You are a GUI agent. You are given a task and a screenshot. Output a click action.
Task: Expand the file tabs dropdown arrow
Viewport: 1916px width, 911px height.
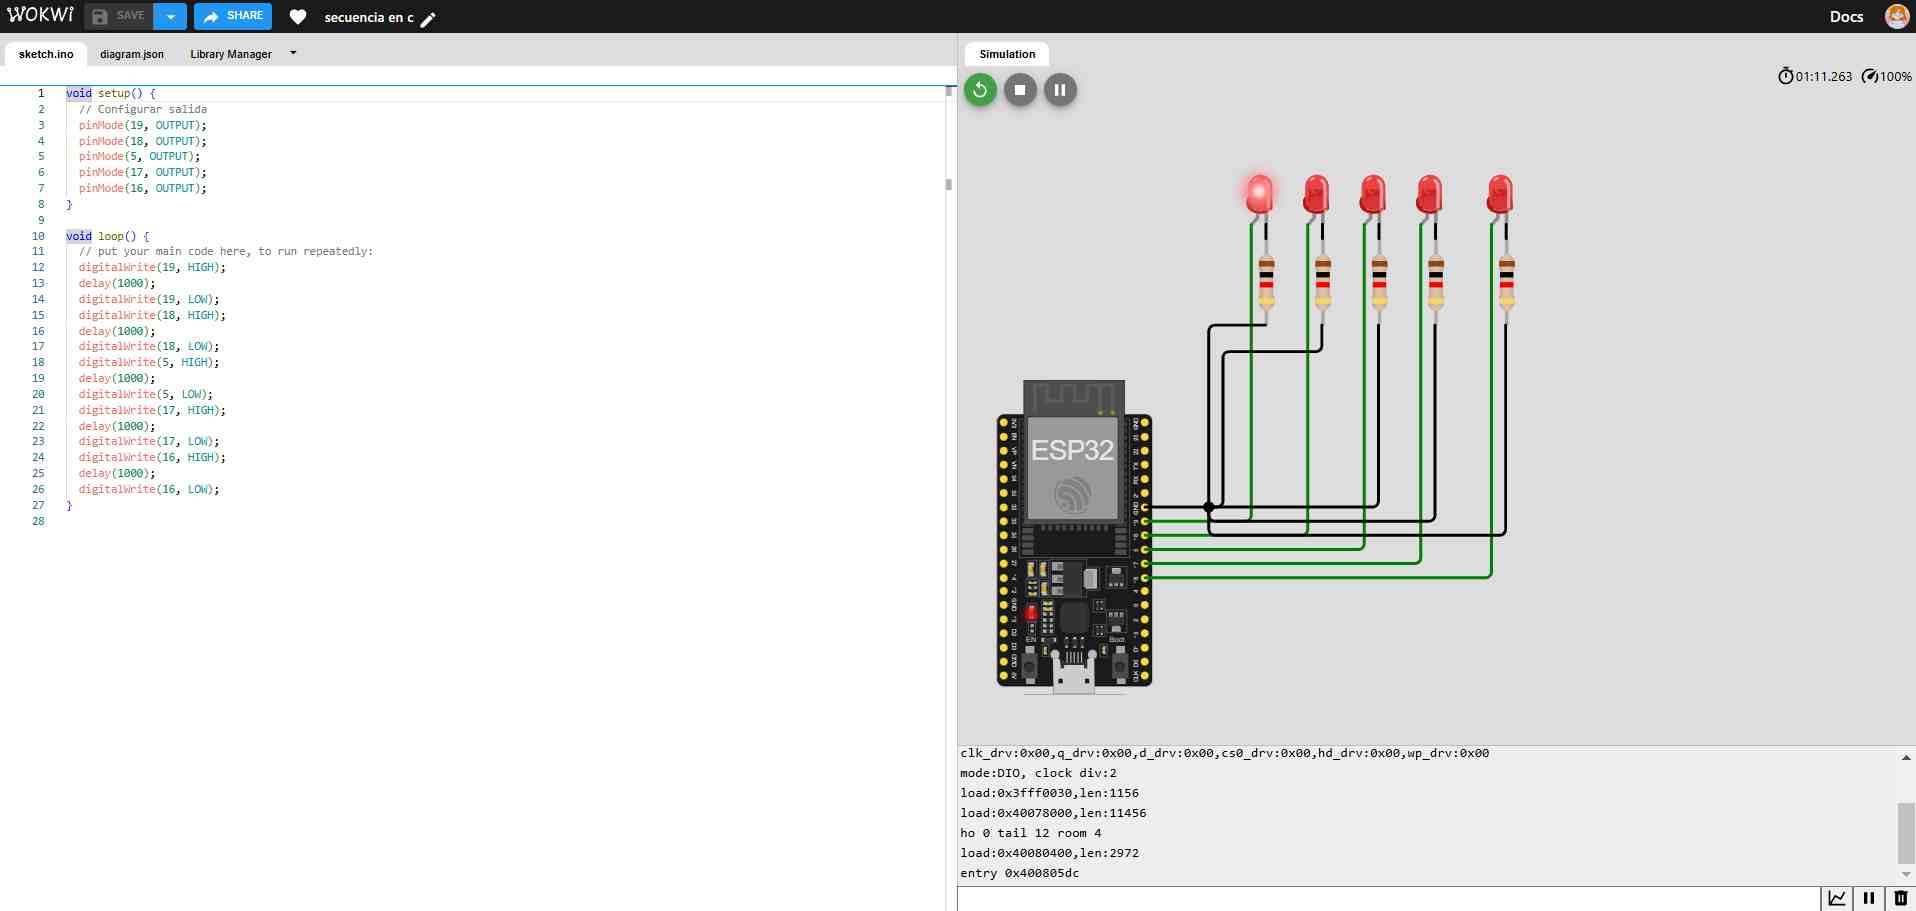[293, 53]
